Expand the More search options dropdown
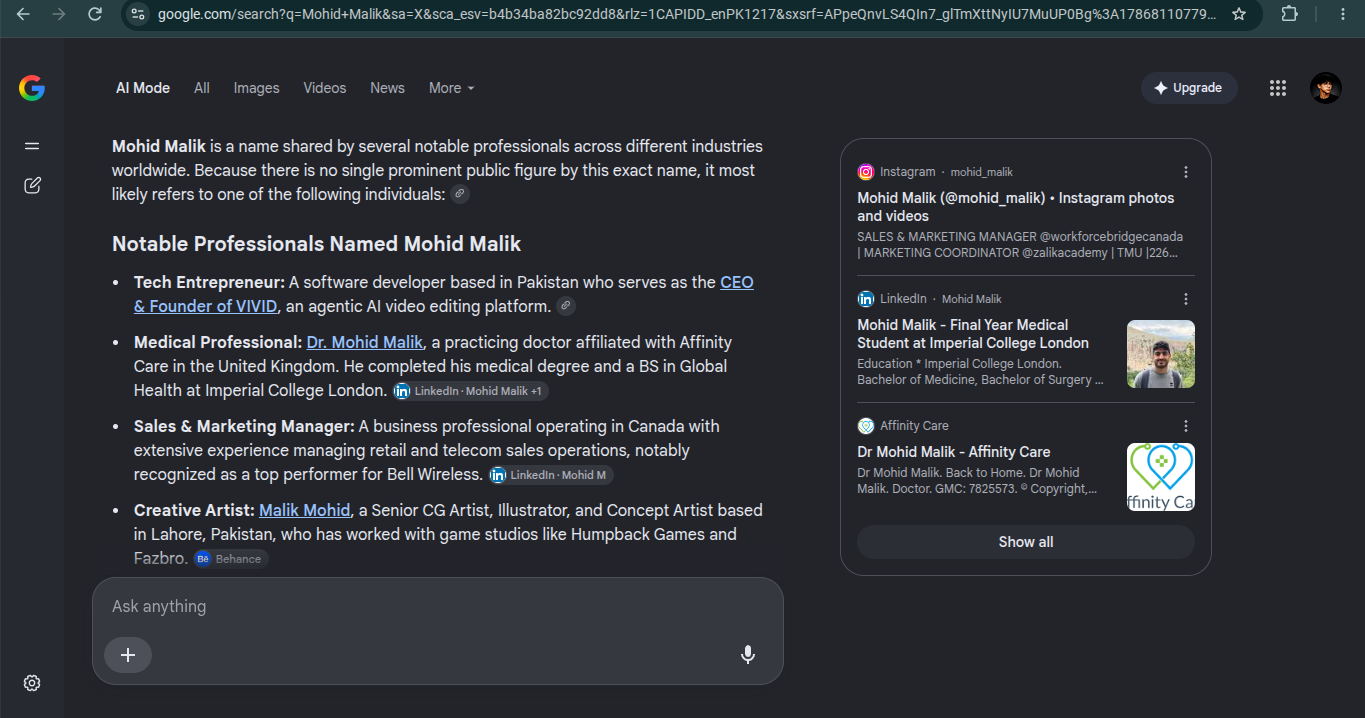Image resolution: width=1365 pixels, height=718 pixels. click(452, 88)
